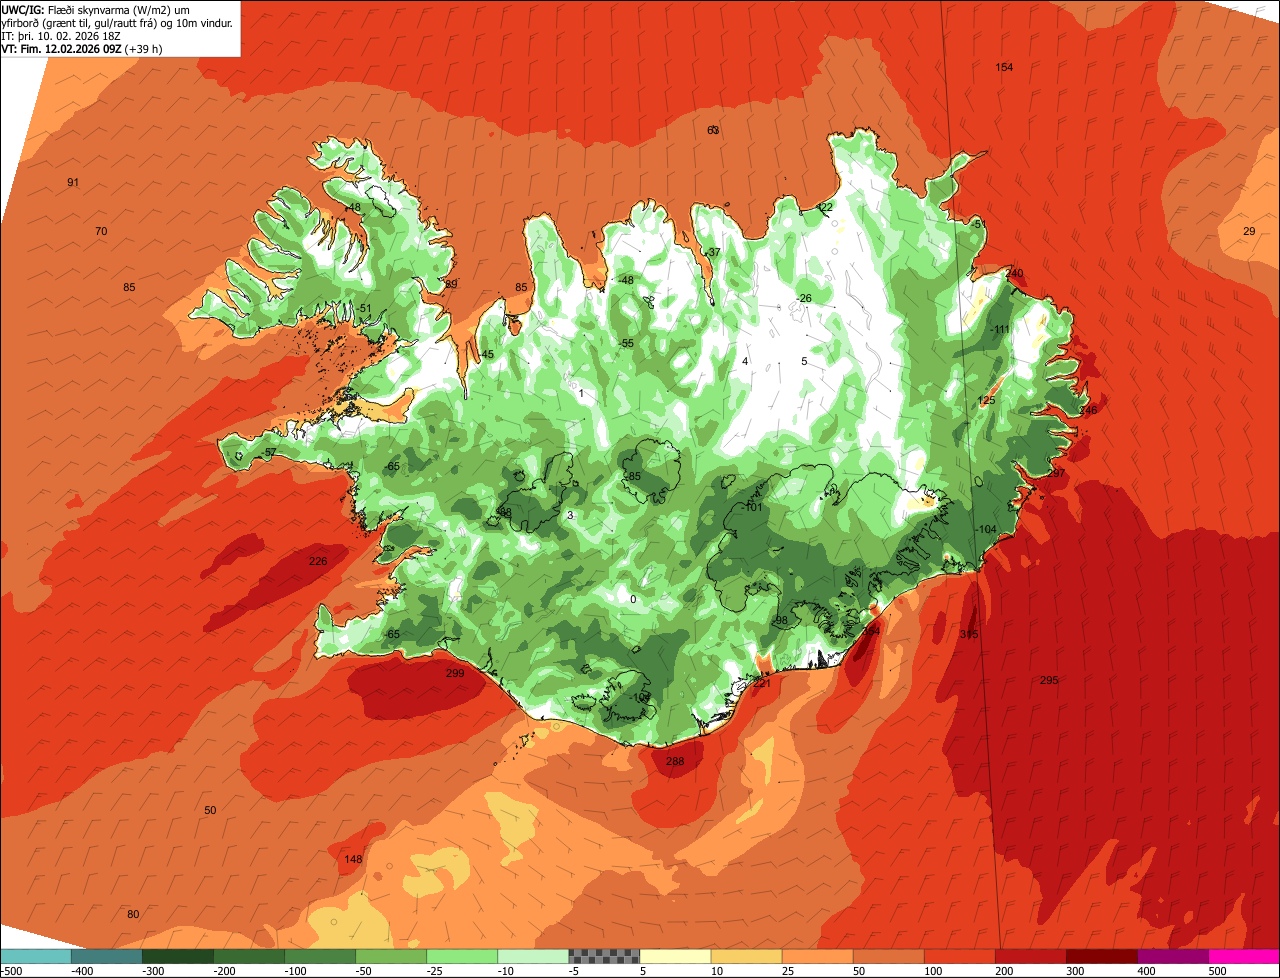Click the light teal -500 to -400 legend swatch

coord(35,956)
